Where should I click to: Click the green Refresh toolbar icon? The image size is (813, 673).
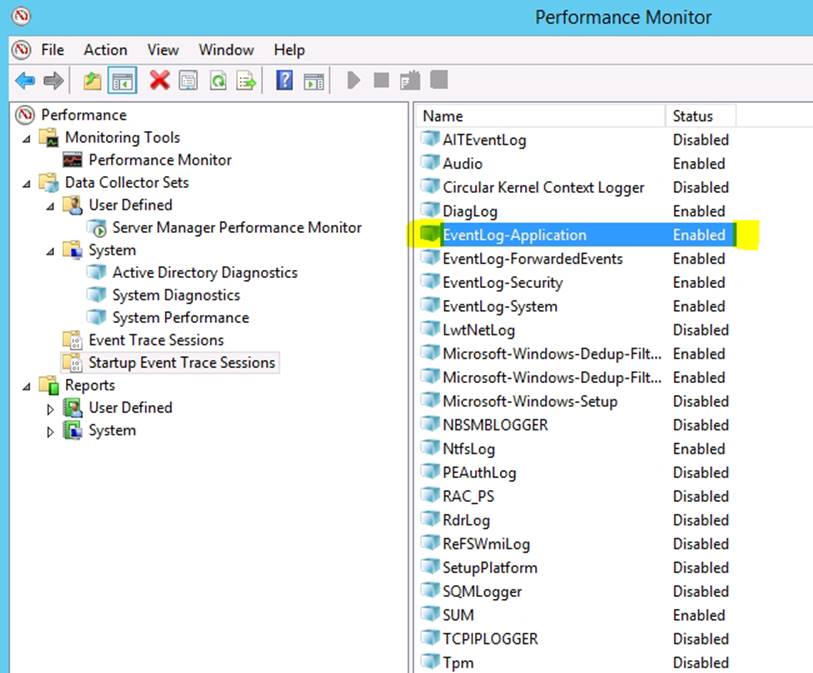pyautogui.click(x=217, y=81)
